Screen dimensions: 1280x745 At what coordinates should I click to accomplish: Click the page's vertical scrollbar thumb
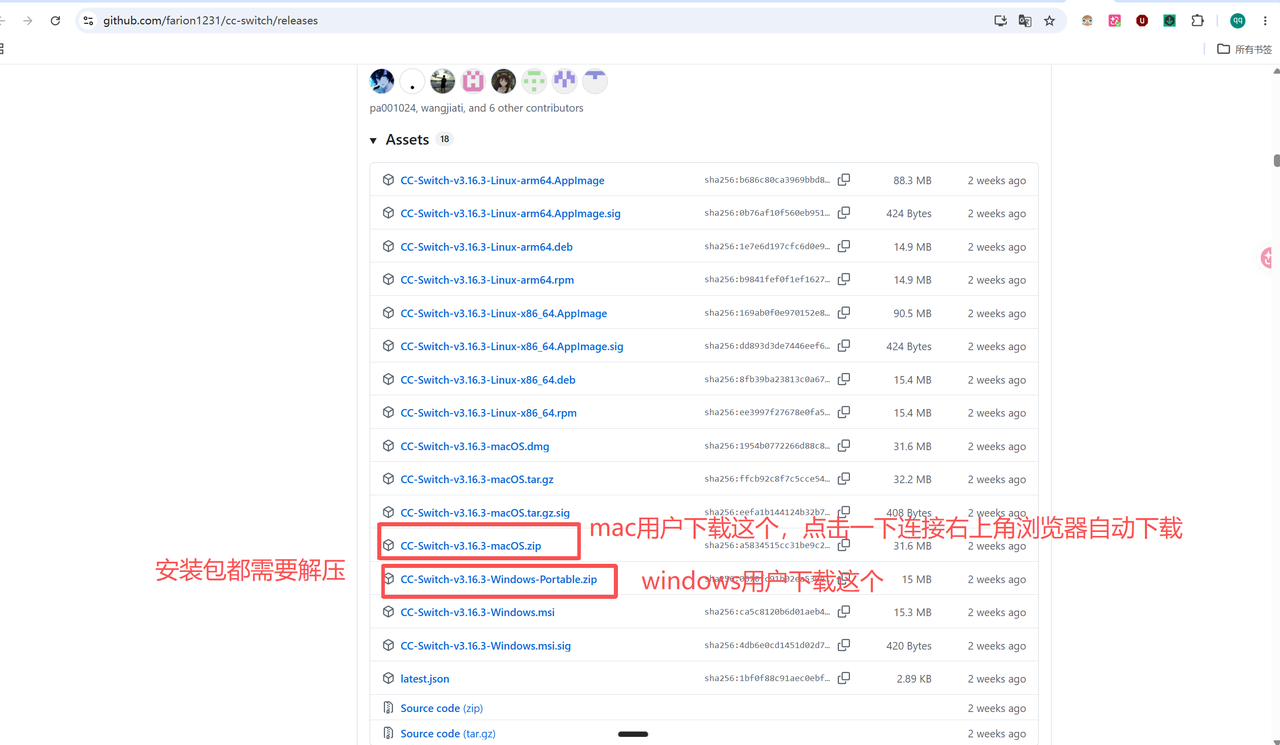[x=1276, y=160]
